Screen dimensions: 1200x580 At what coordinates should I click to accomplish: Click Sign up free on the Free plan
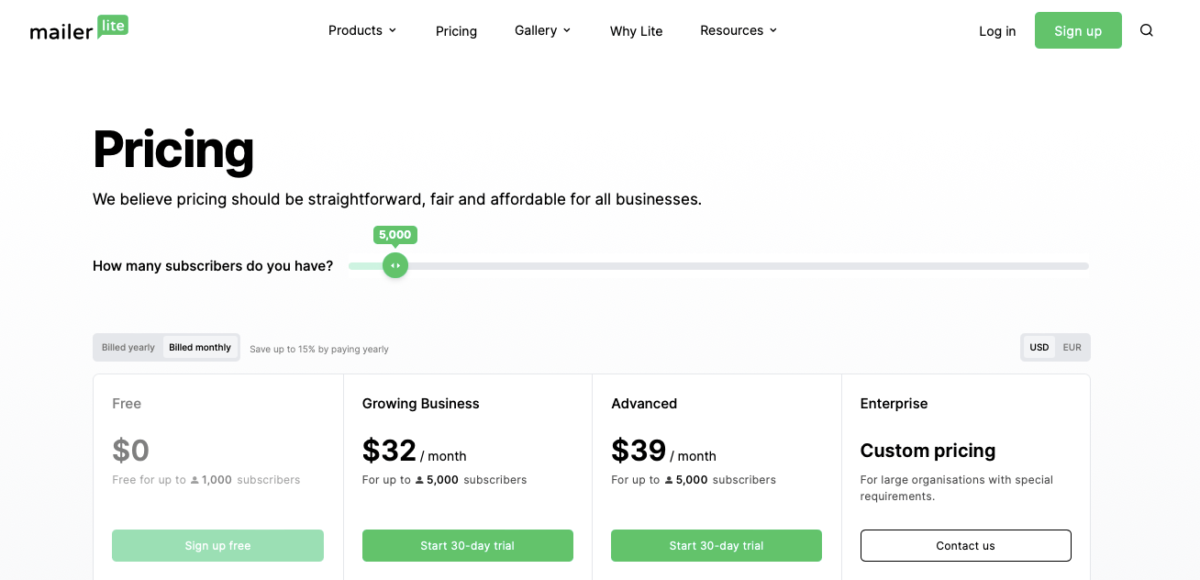[217, 545]
